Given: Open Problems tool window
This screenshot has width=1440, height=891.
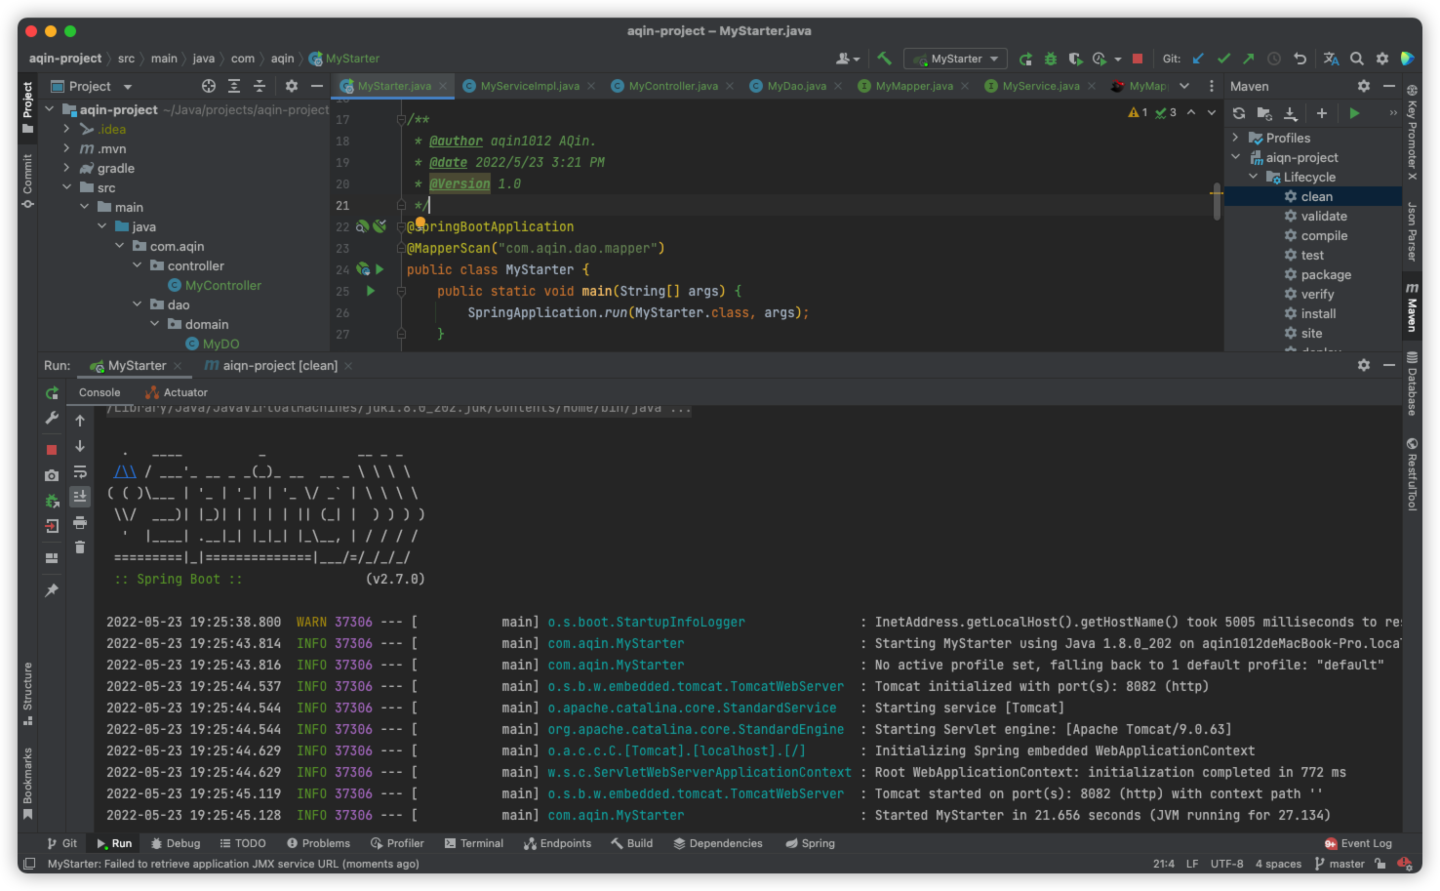Looking at the screenshot, I should 318,844.
